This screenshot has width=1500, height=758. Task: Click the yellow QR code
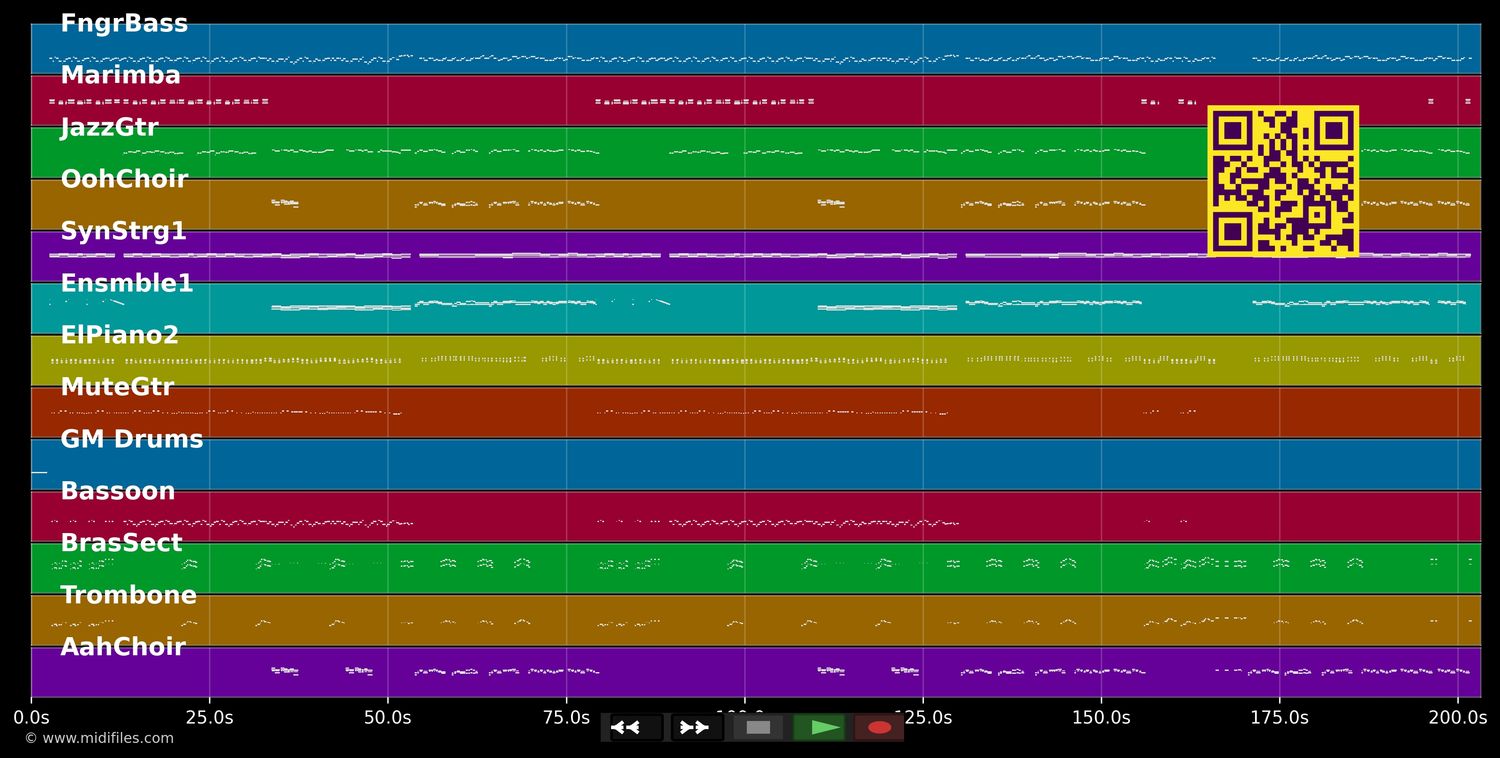coord(1283,181)
